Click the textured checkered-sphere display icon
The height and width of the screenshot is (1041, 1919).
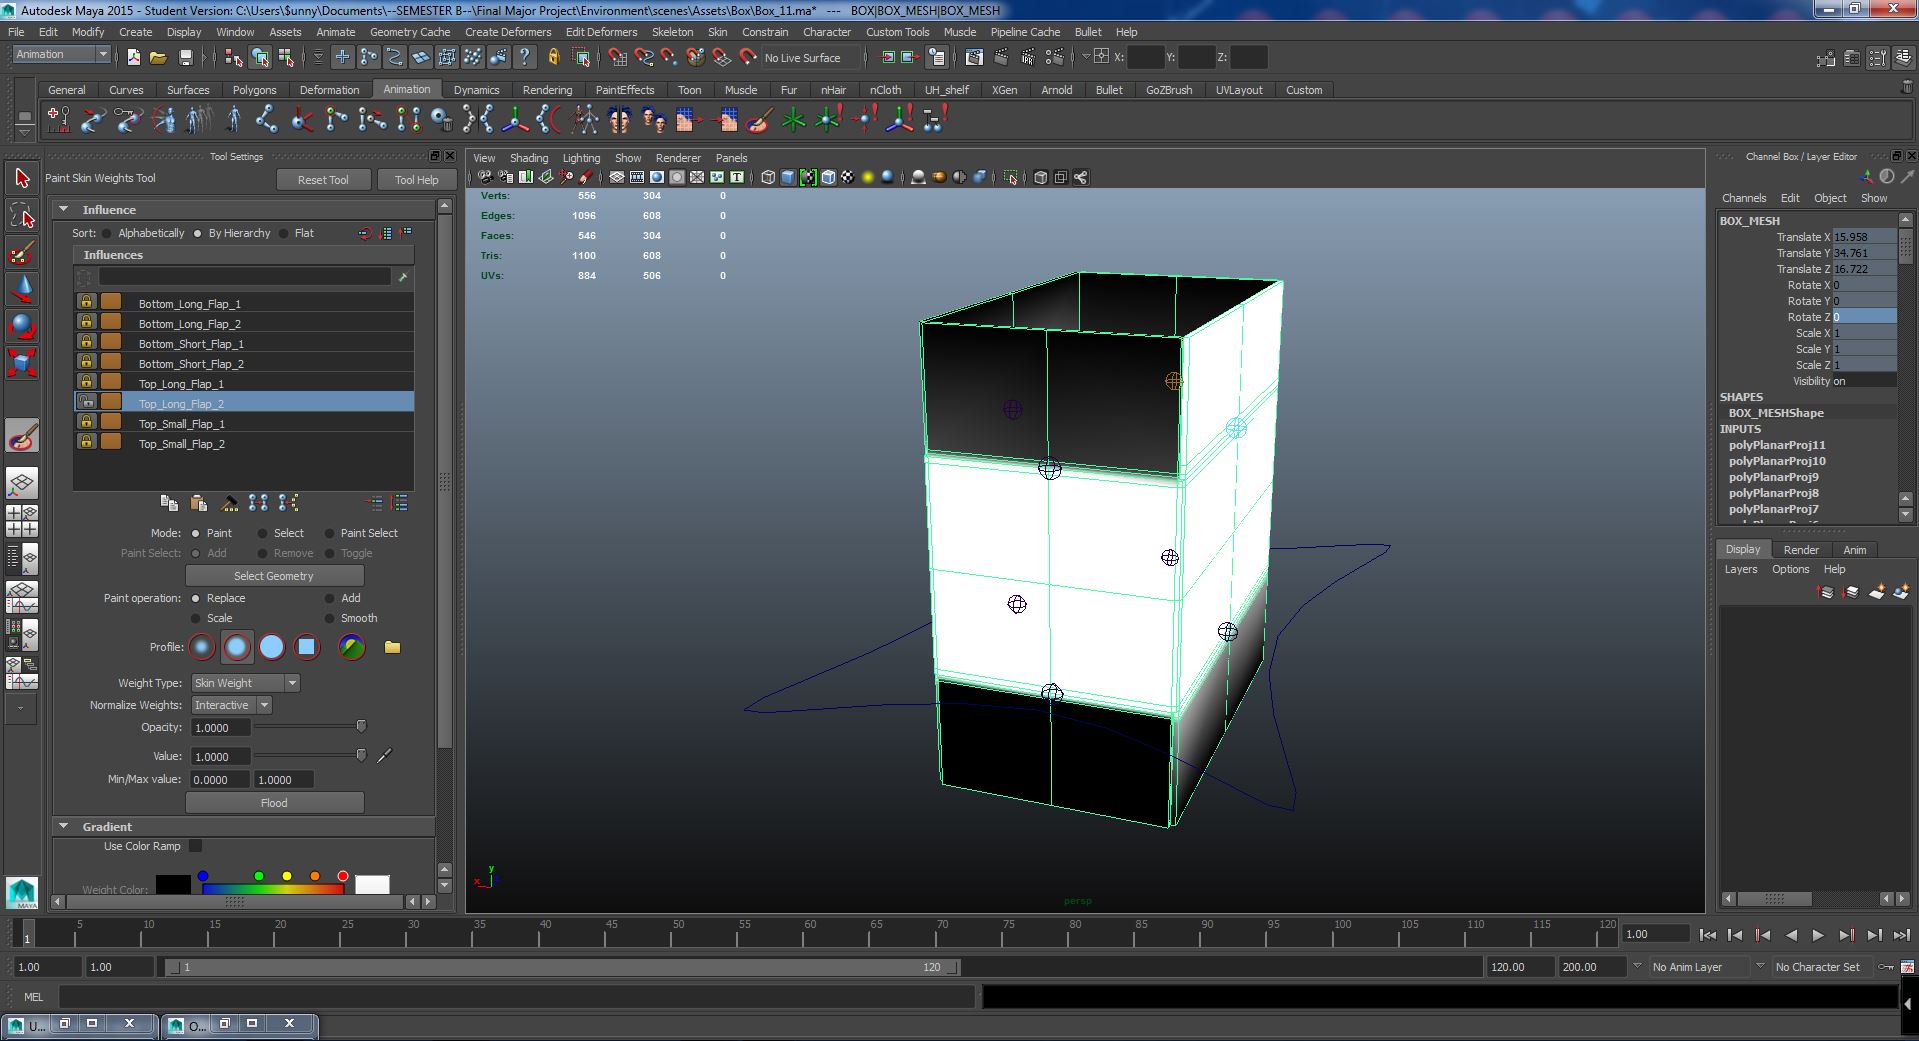[848, 177]
